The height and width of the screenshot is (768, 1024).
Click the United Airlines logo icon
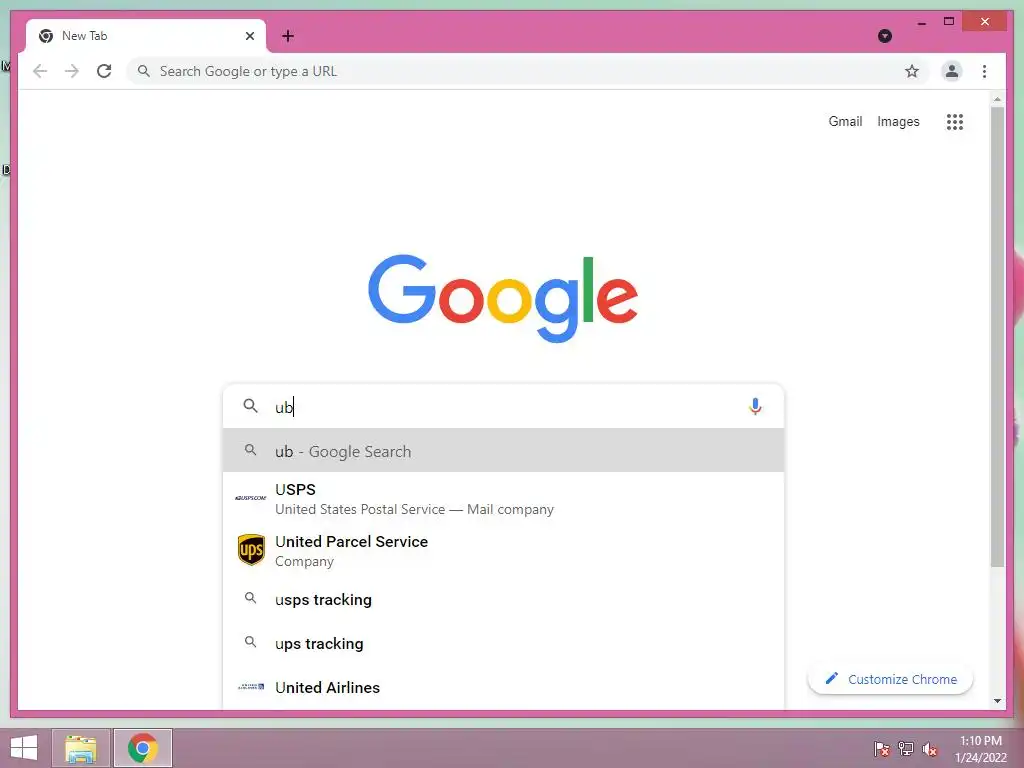pyautogui.click(x=251, y=687)
